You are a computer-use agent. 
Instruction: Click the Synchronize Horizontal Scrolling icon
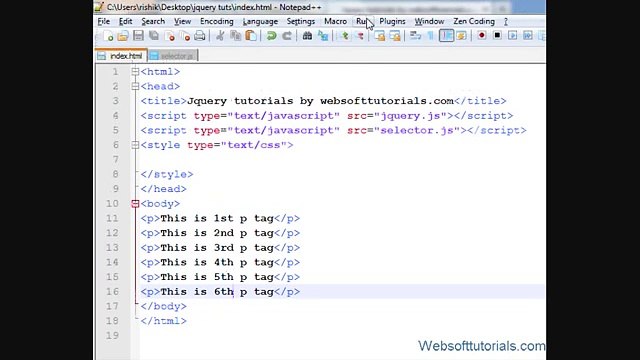point(395,36)
